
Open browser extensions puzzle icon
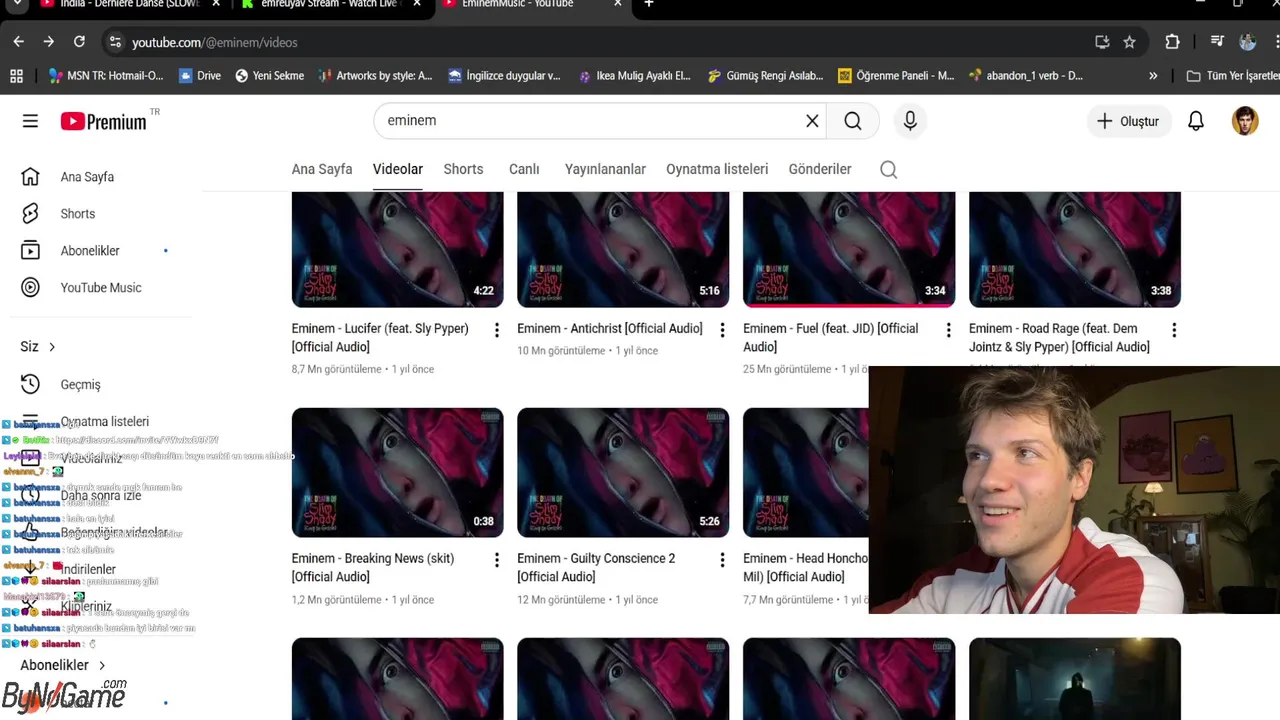(1172, 42)
